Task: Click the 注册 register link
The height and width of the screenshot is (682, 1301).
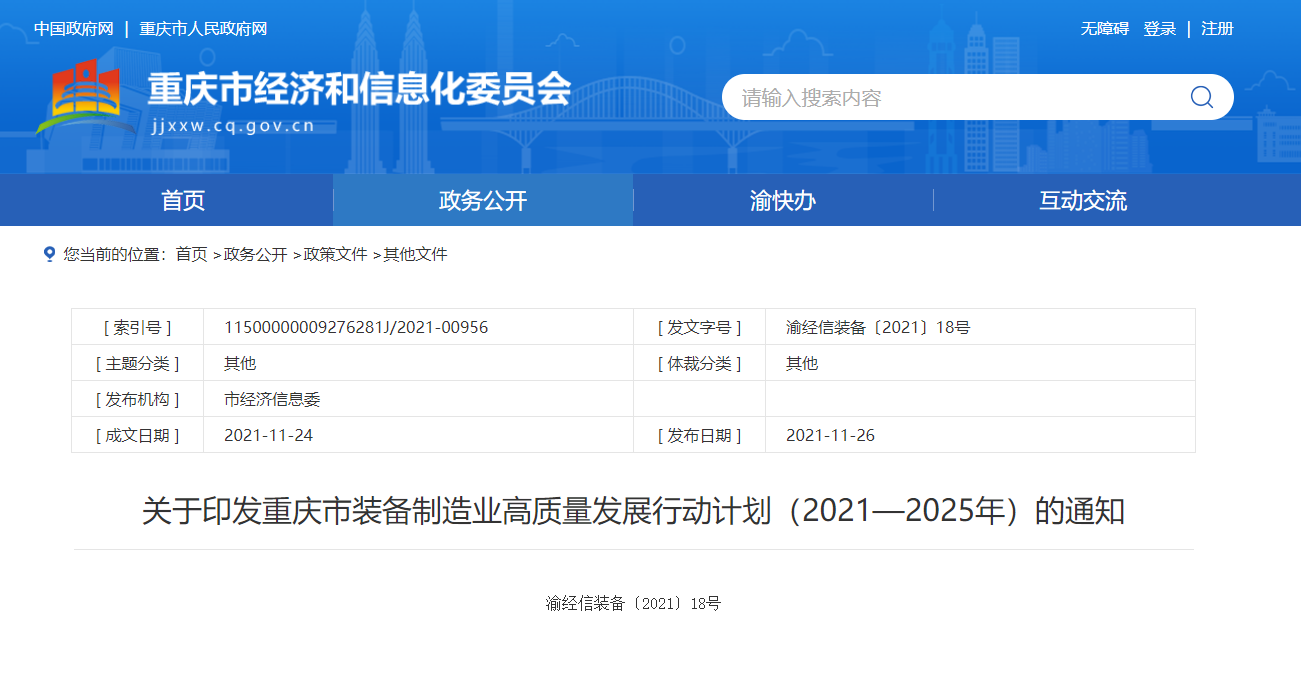Action: click(1217, 29)
